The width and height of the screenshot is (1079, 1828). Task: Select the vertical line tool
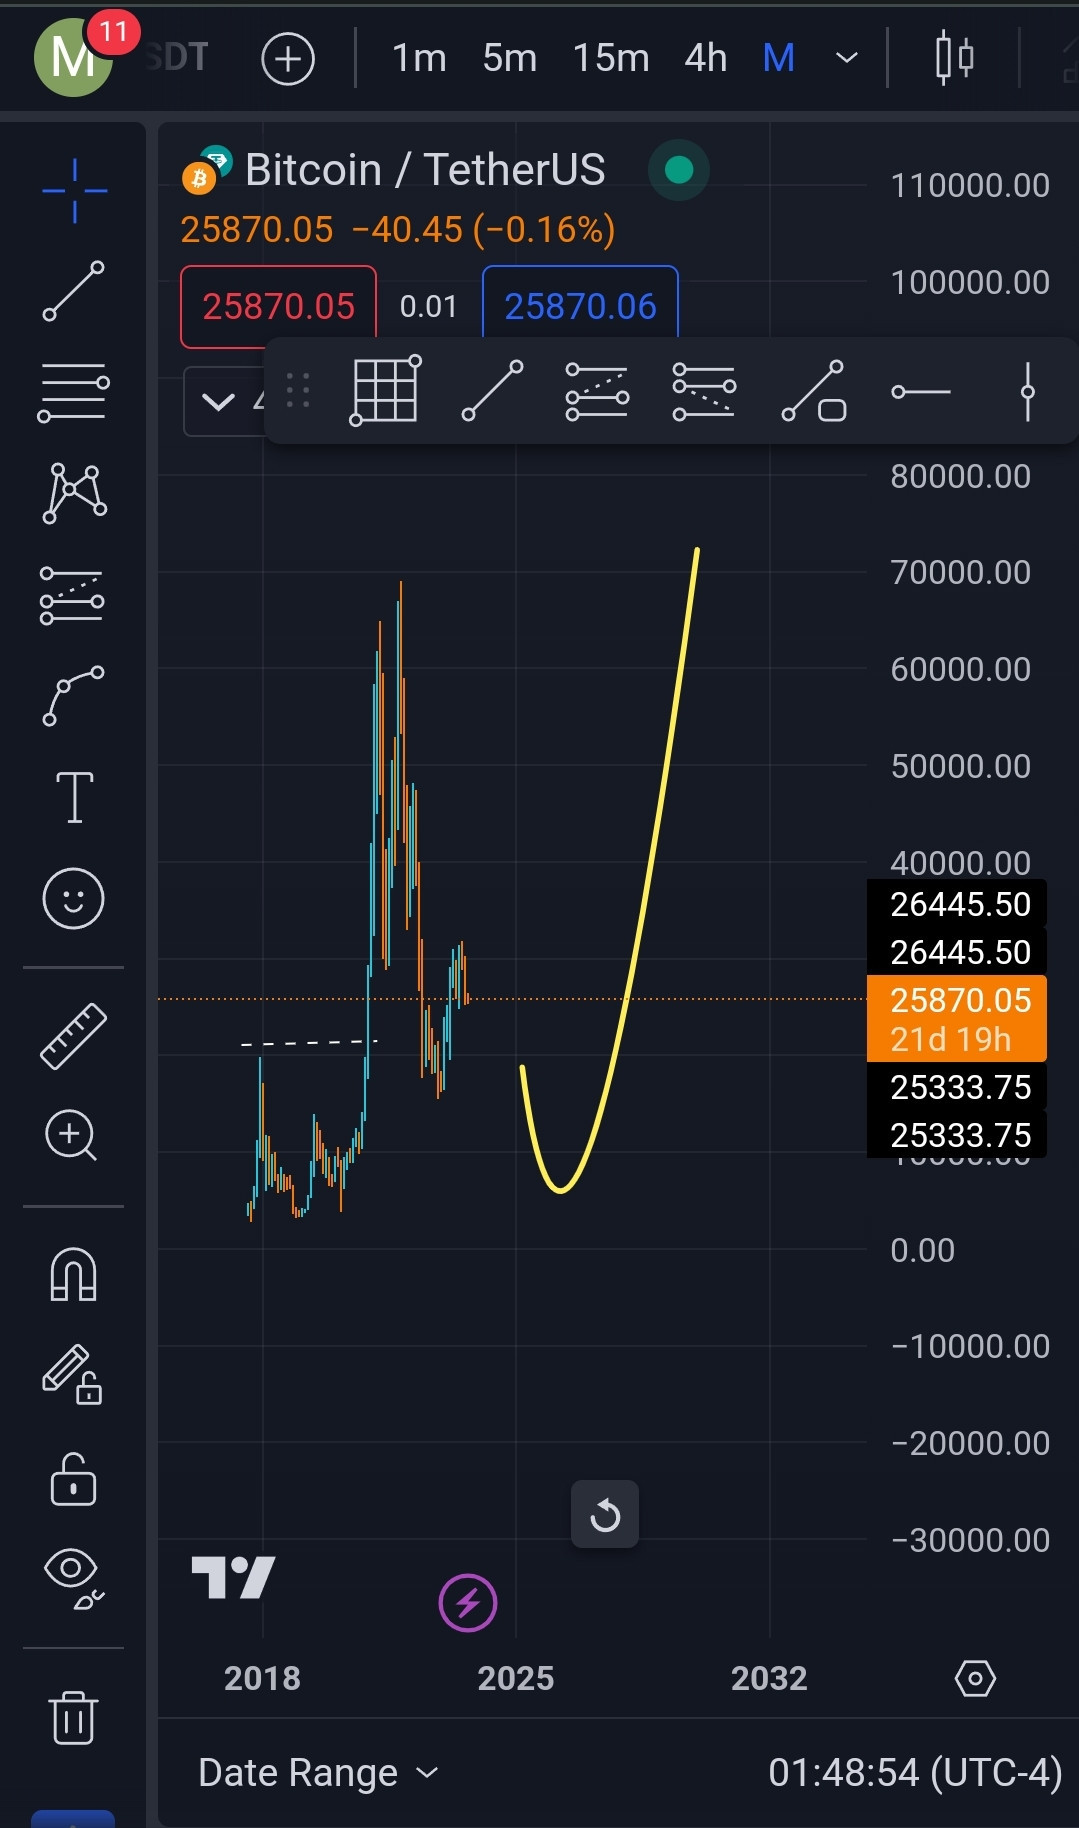[1027, 391]
